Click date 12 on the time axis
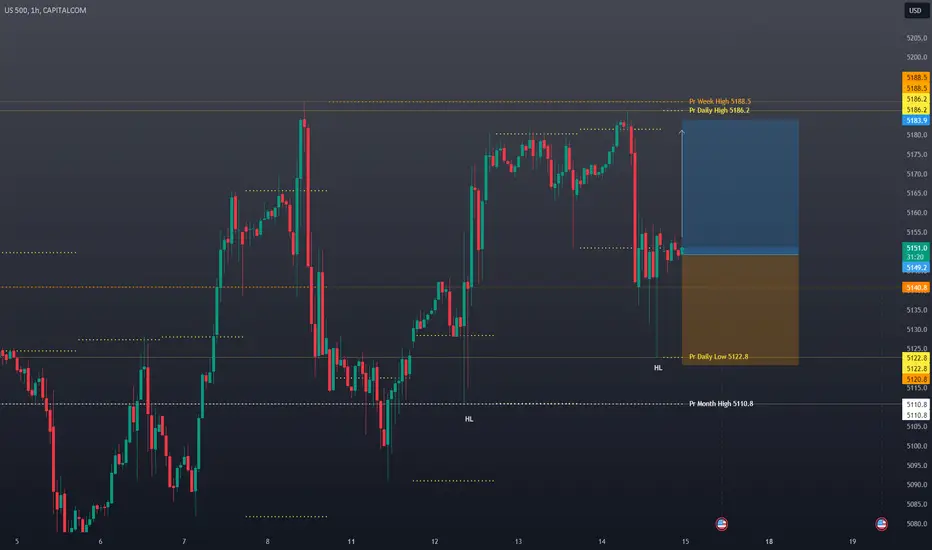 pos(434,542)
